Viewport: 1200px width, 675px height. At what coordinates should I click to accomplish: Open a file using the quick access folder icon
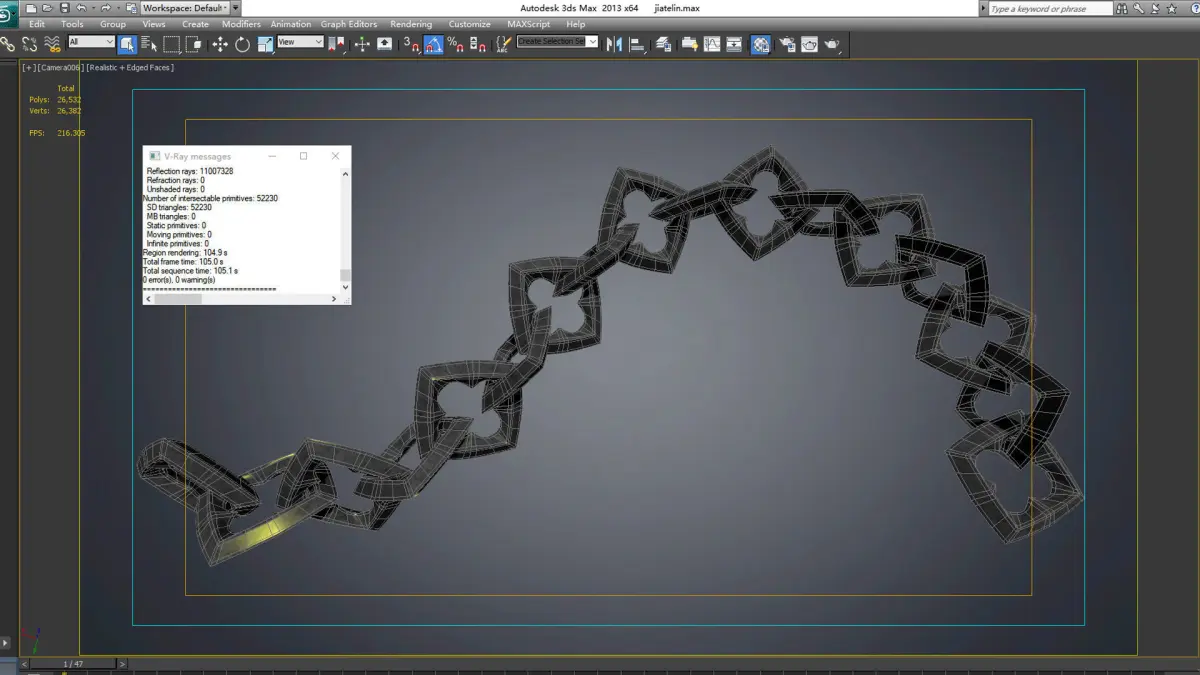coord(47,8)
